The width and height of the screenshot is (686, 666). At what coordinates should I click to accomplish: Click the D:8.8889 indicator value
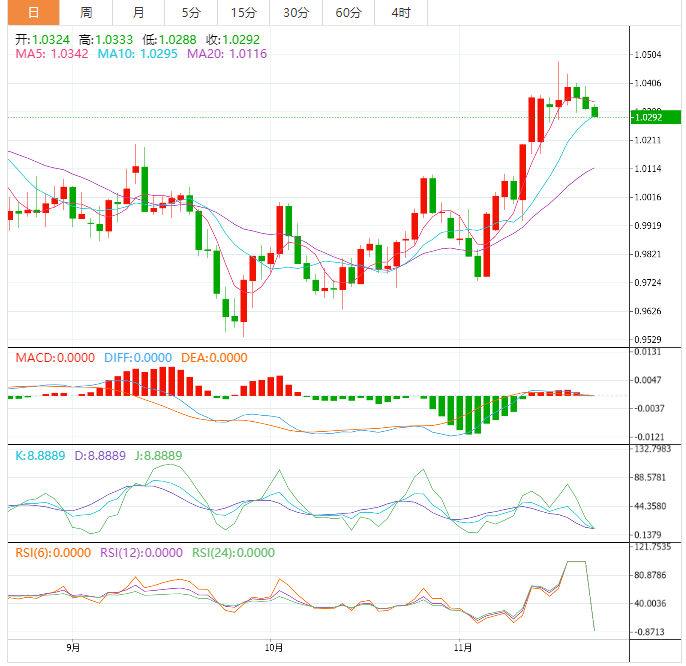click(x=100, y=456)
